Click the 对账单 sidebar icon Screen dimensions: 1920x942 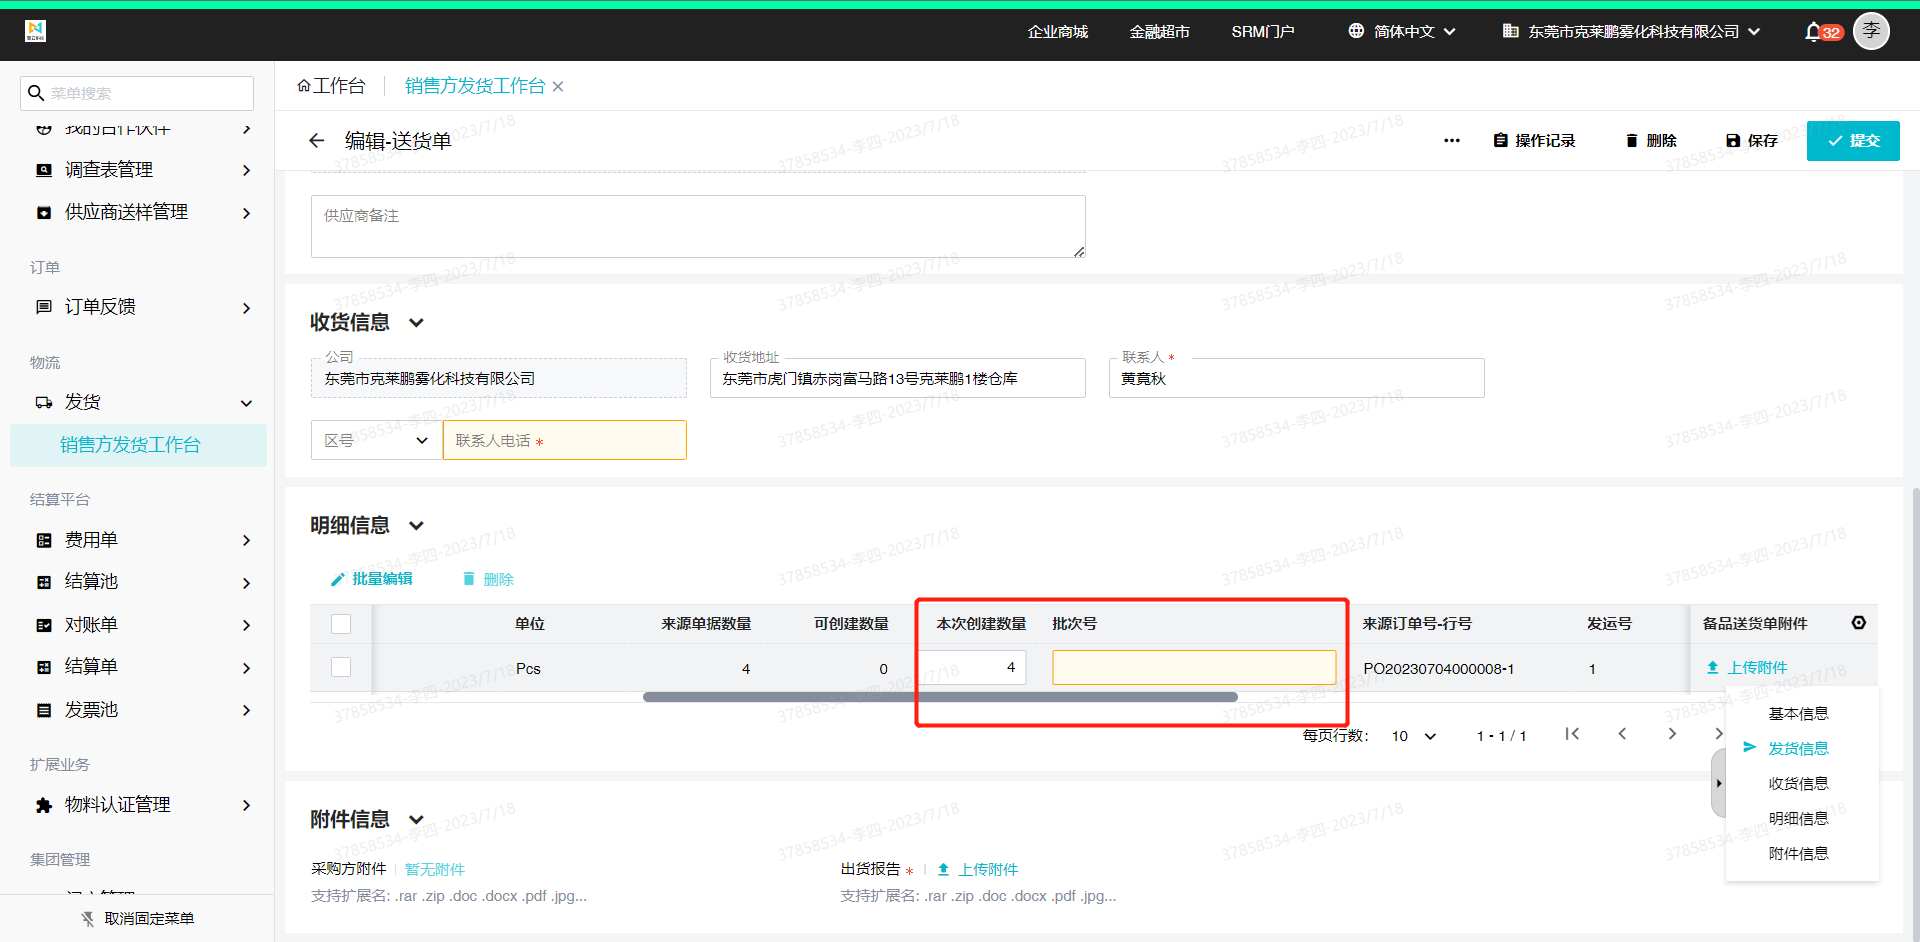44,625
